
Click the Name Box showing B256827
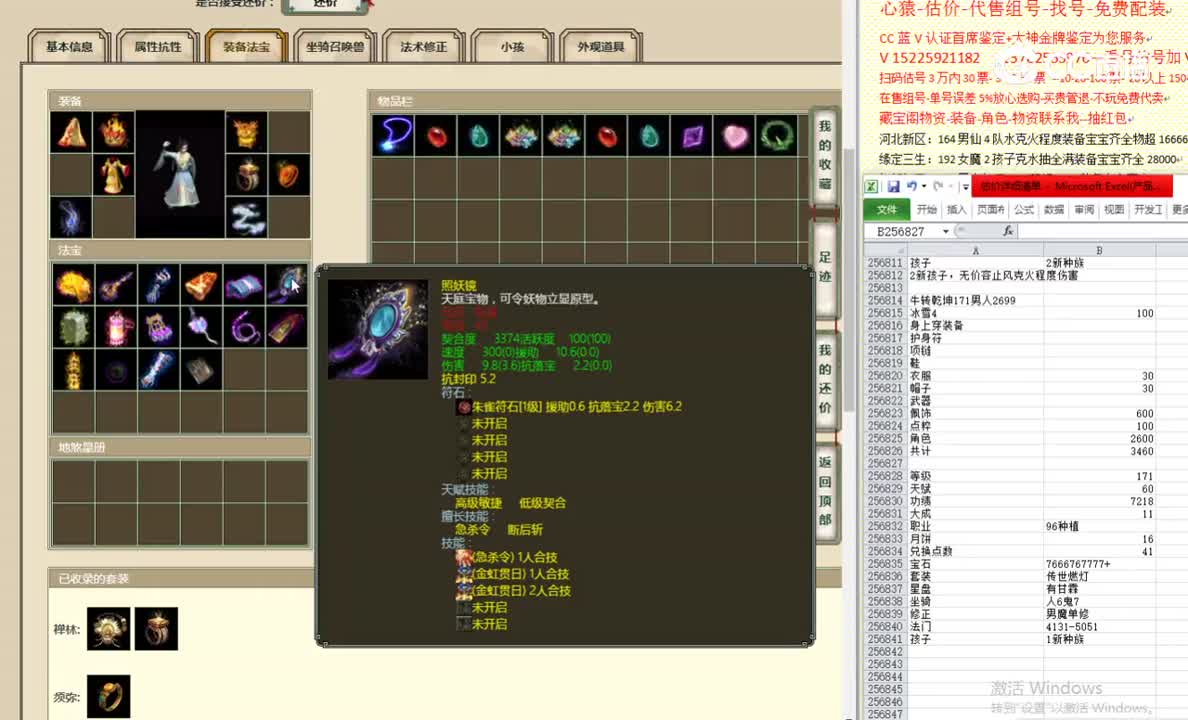coord(902,231)
